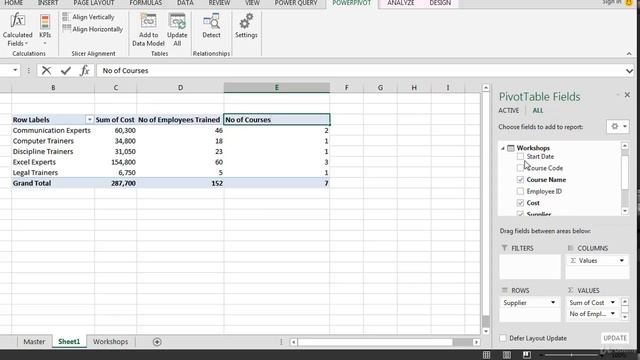Check the Course Code field
Screen dimensions: 640x360
520,168
